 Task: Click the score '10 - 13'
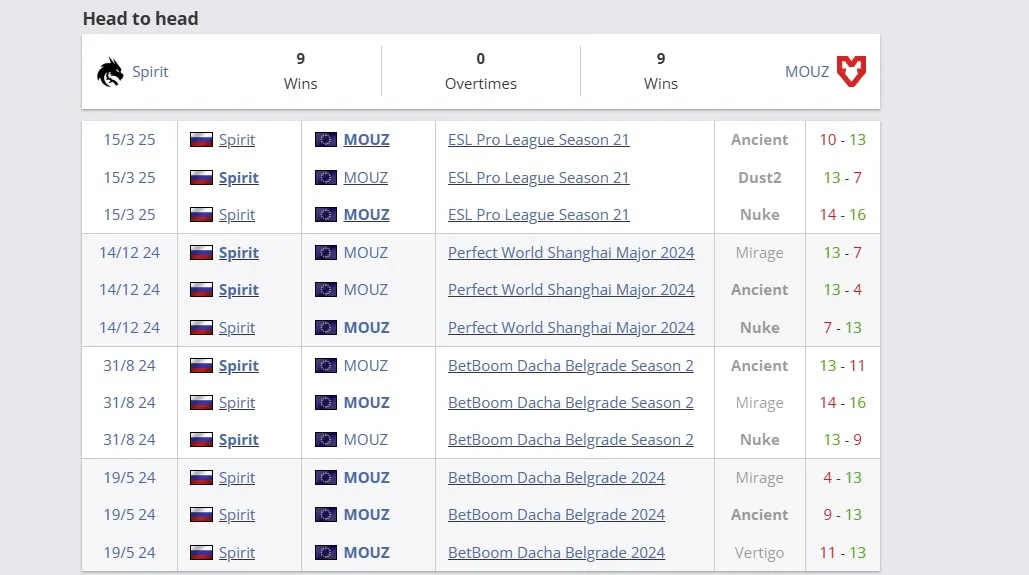[x=843, y=140]
